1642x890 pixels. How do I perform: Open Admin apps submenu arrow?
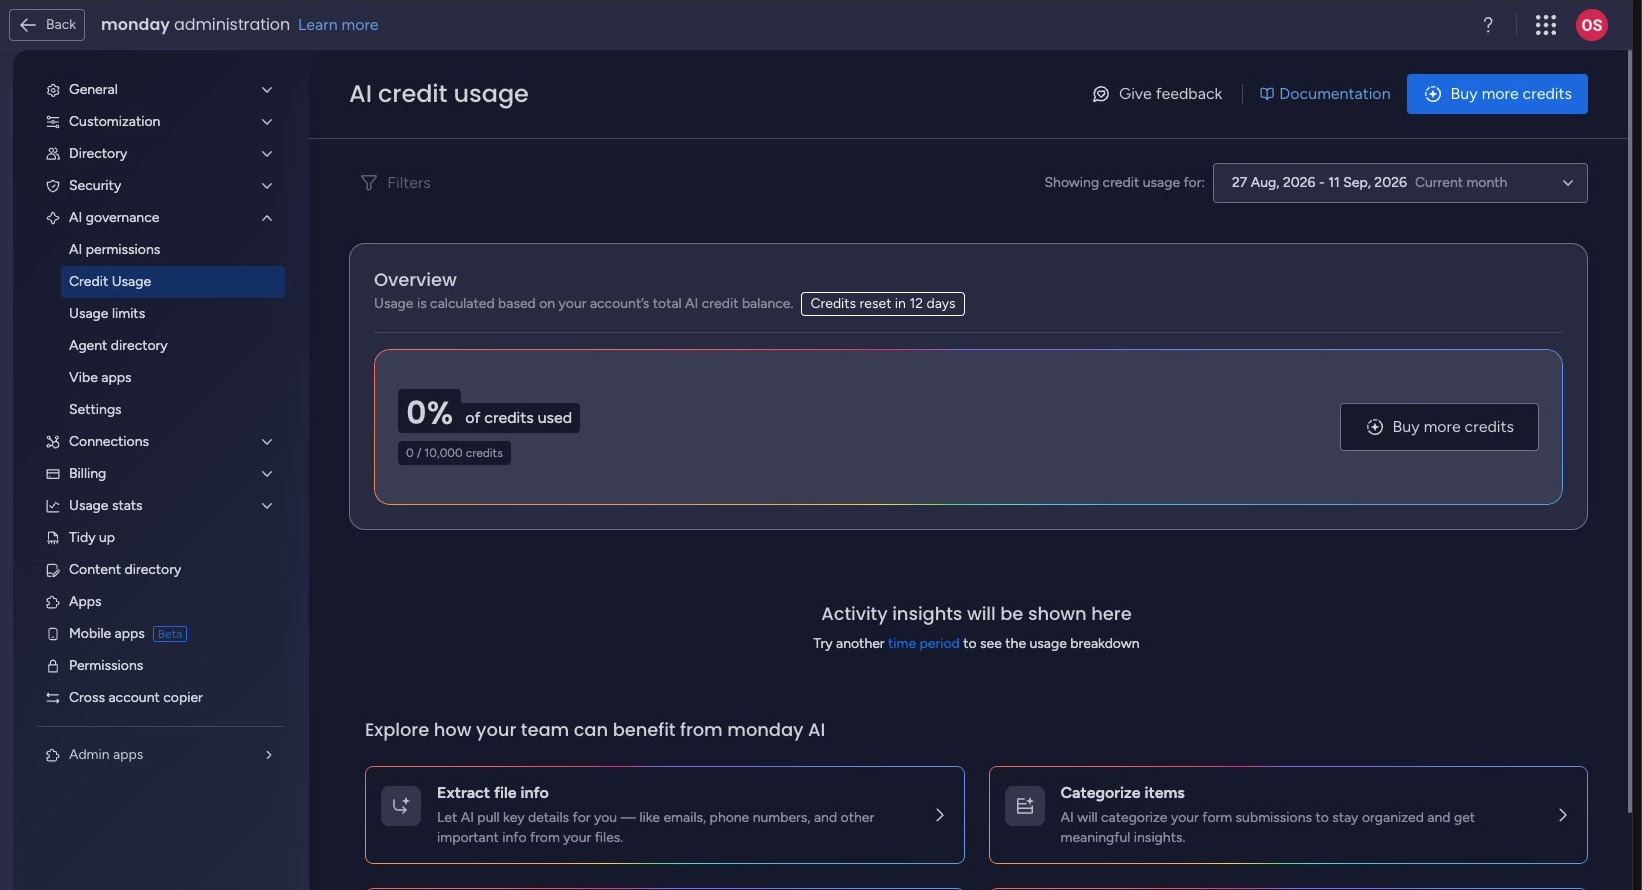pos(268,755)
